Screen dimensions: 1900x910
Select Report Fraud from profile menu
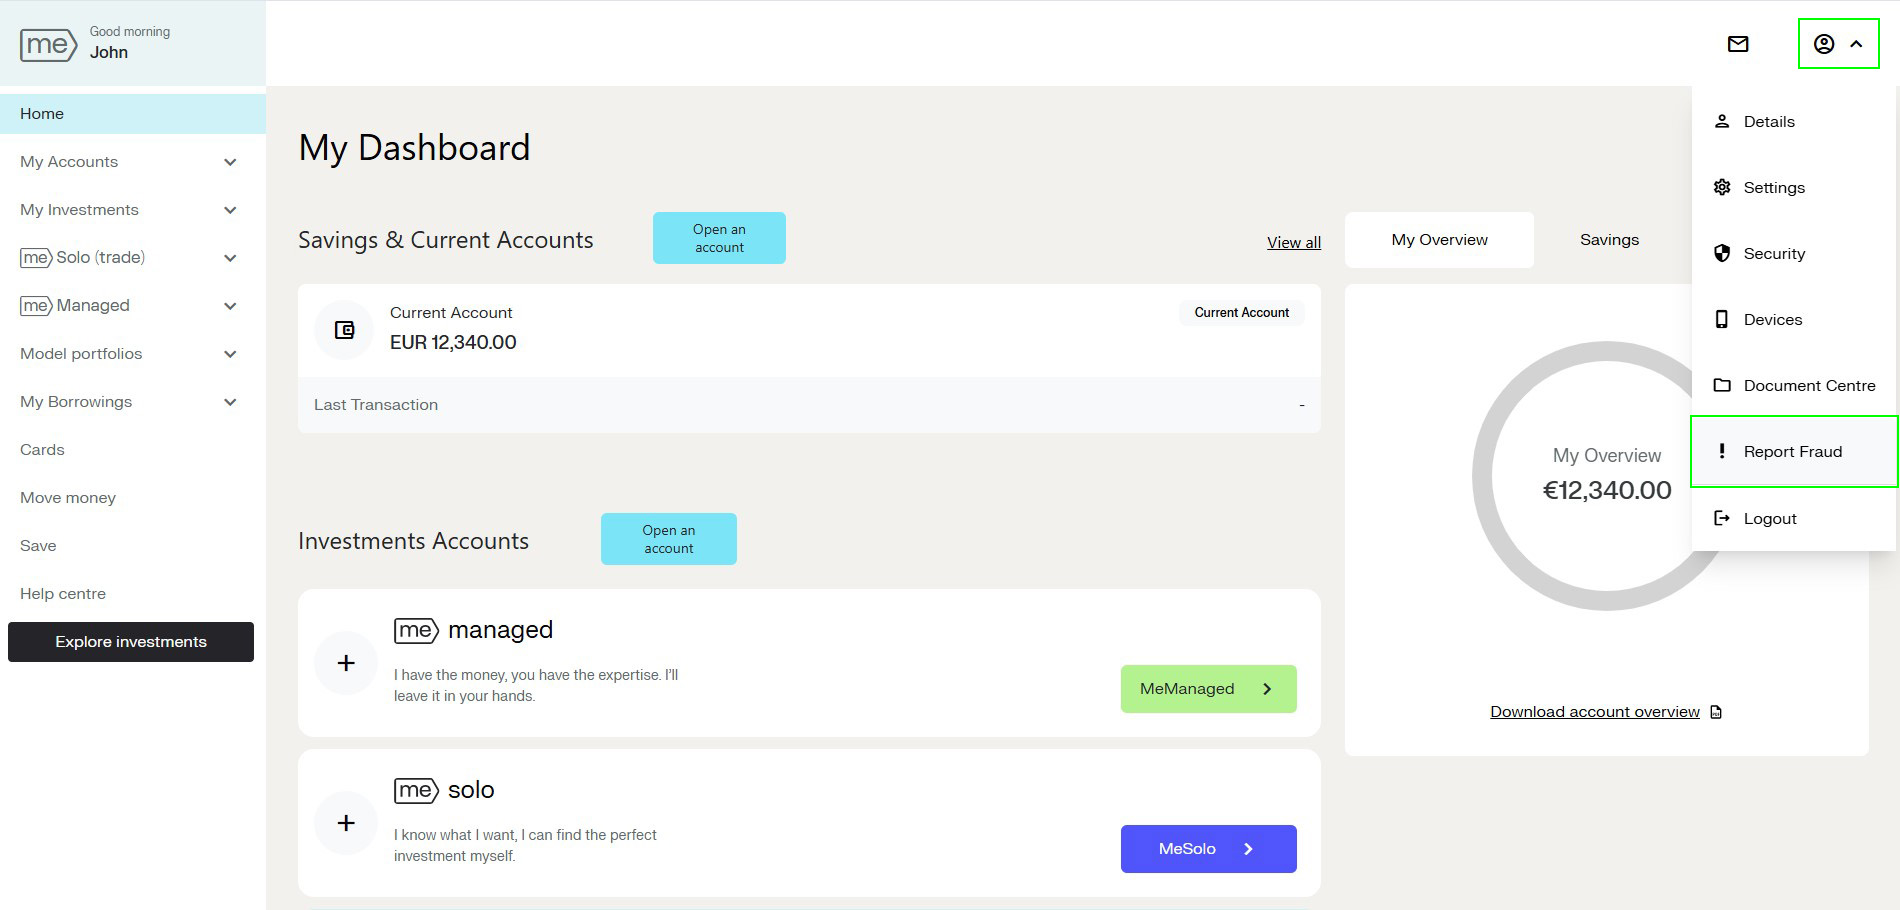(1792, 452)
